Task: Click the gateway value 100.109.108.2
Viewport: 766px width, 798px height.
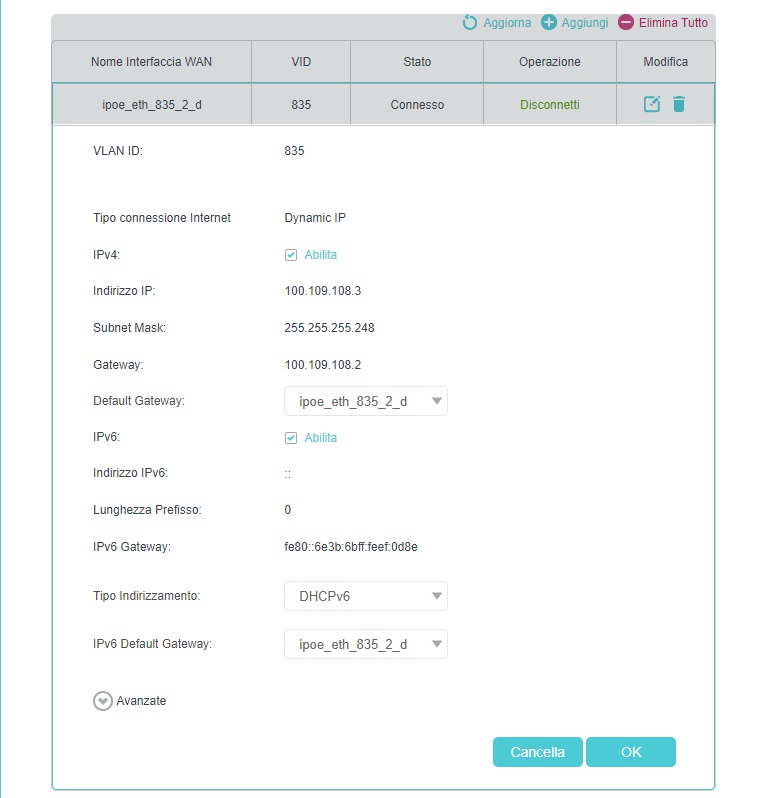Action: (323, 365)
